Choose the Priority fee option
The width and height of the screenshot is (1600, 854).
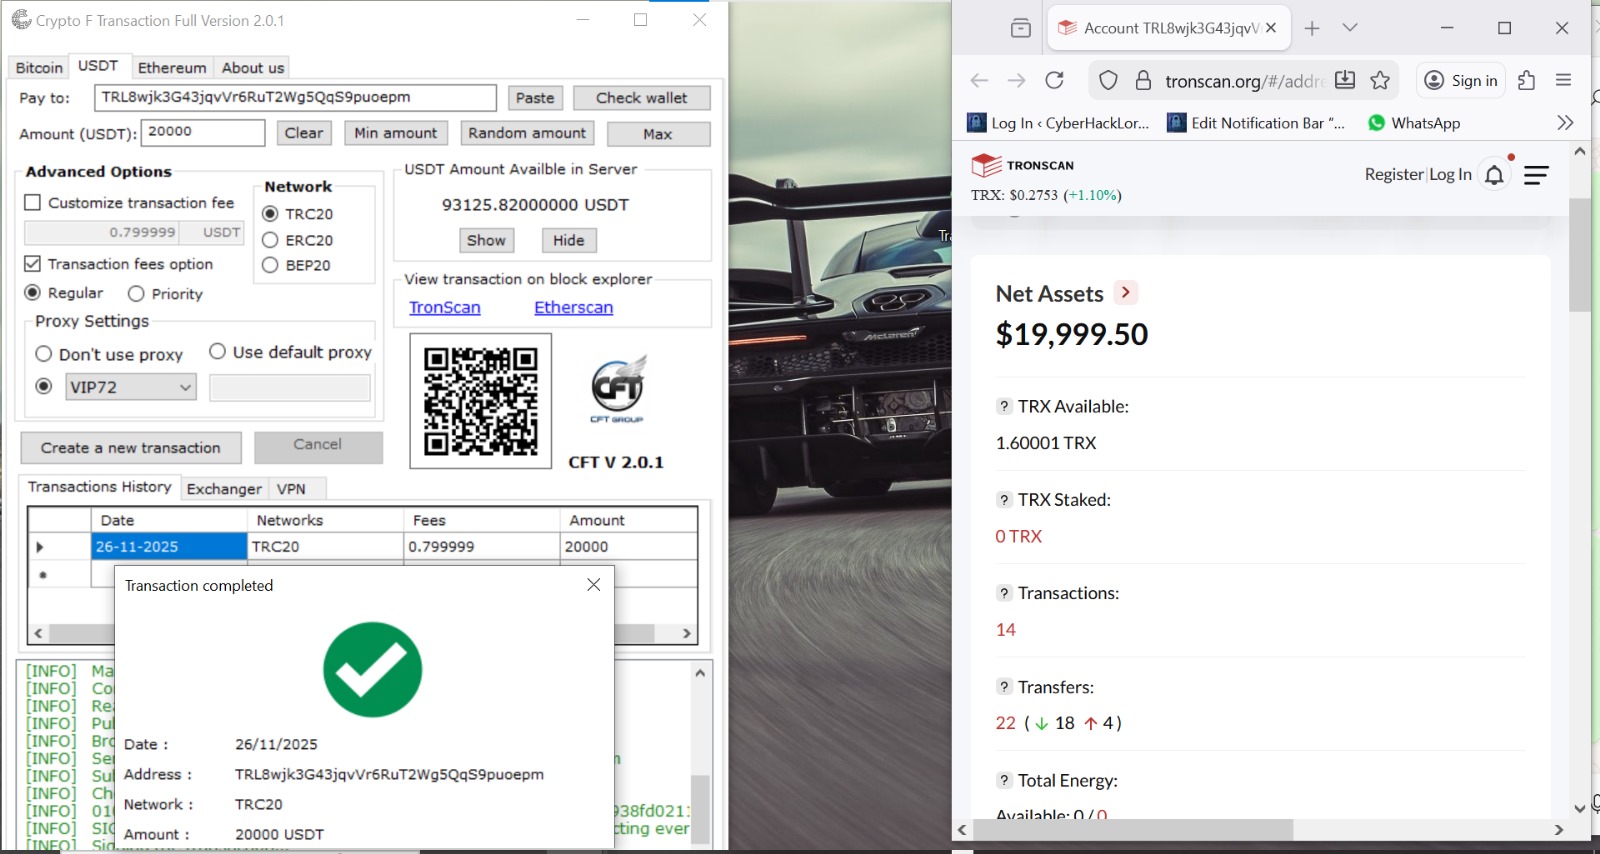[137, 294]
